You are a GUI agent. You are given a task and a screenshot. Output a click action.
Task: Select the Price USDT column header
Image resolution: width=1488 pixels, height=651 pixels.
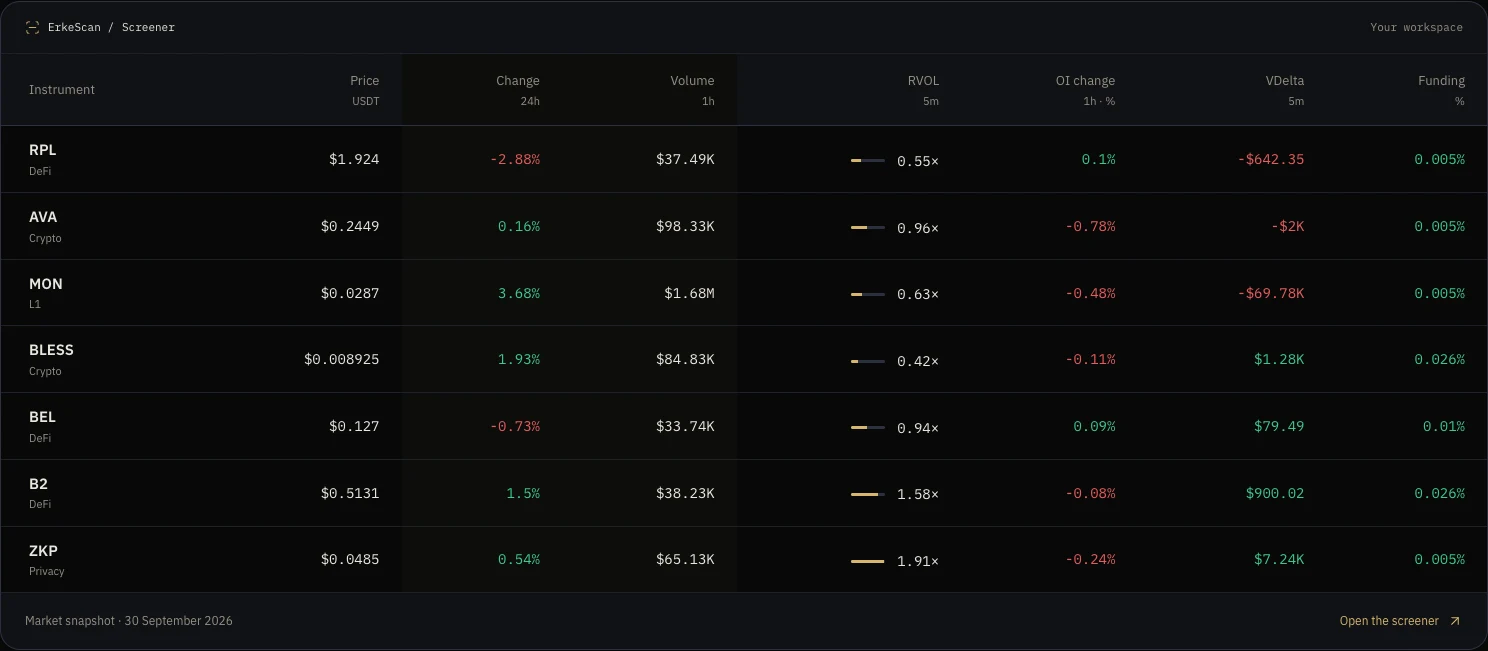click(365, 90)
